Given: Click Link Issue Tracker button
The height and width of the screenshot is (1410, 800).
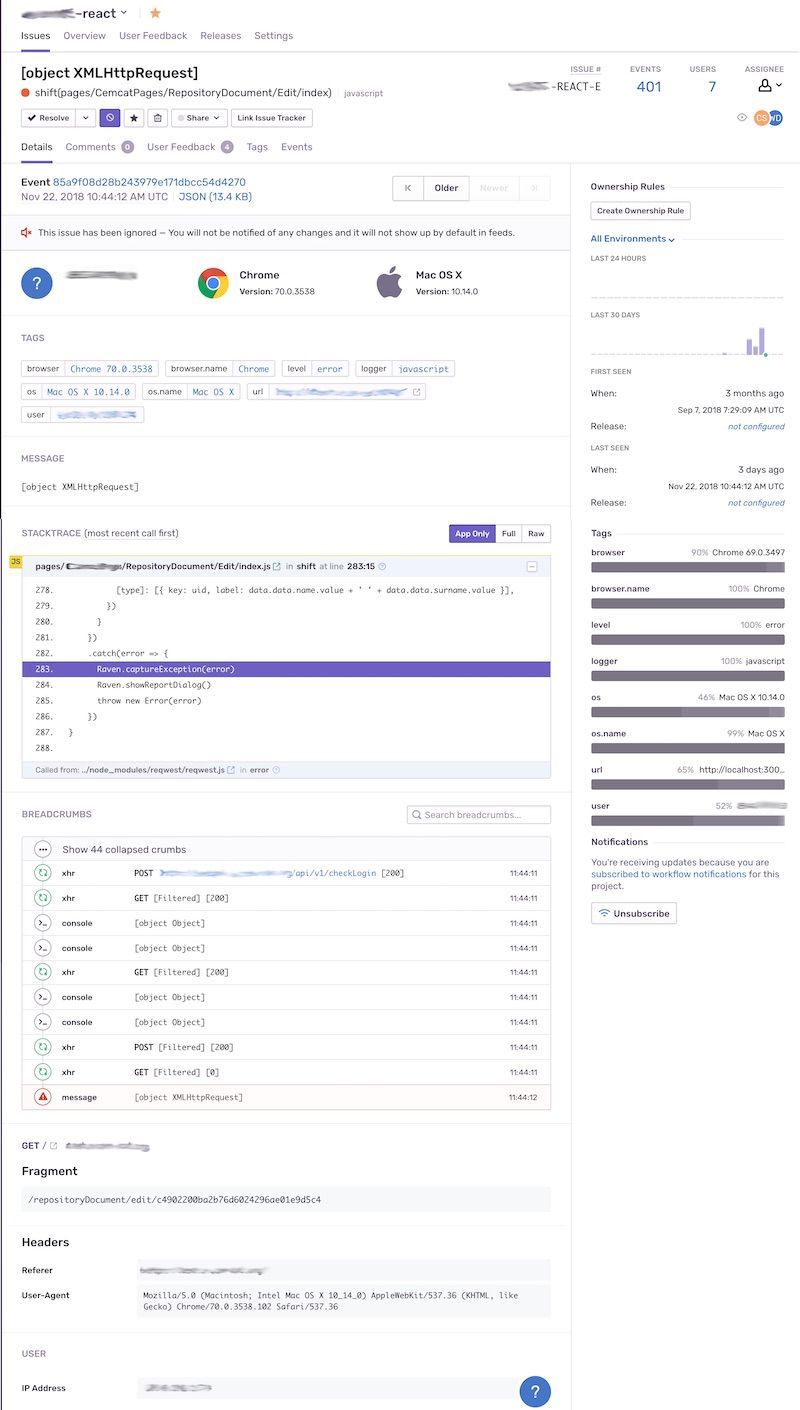Looking at the screenshot, I should 272,118.
